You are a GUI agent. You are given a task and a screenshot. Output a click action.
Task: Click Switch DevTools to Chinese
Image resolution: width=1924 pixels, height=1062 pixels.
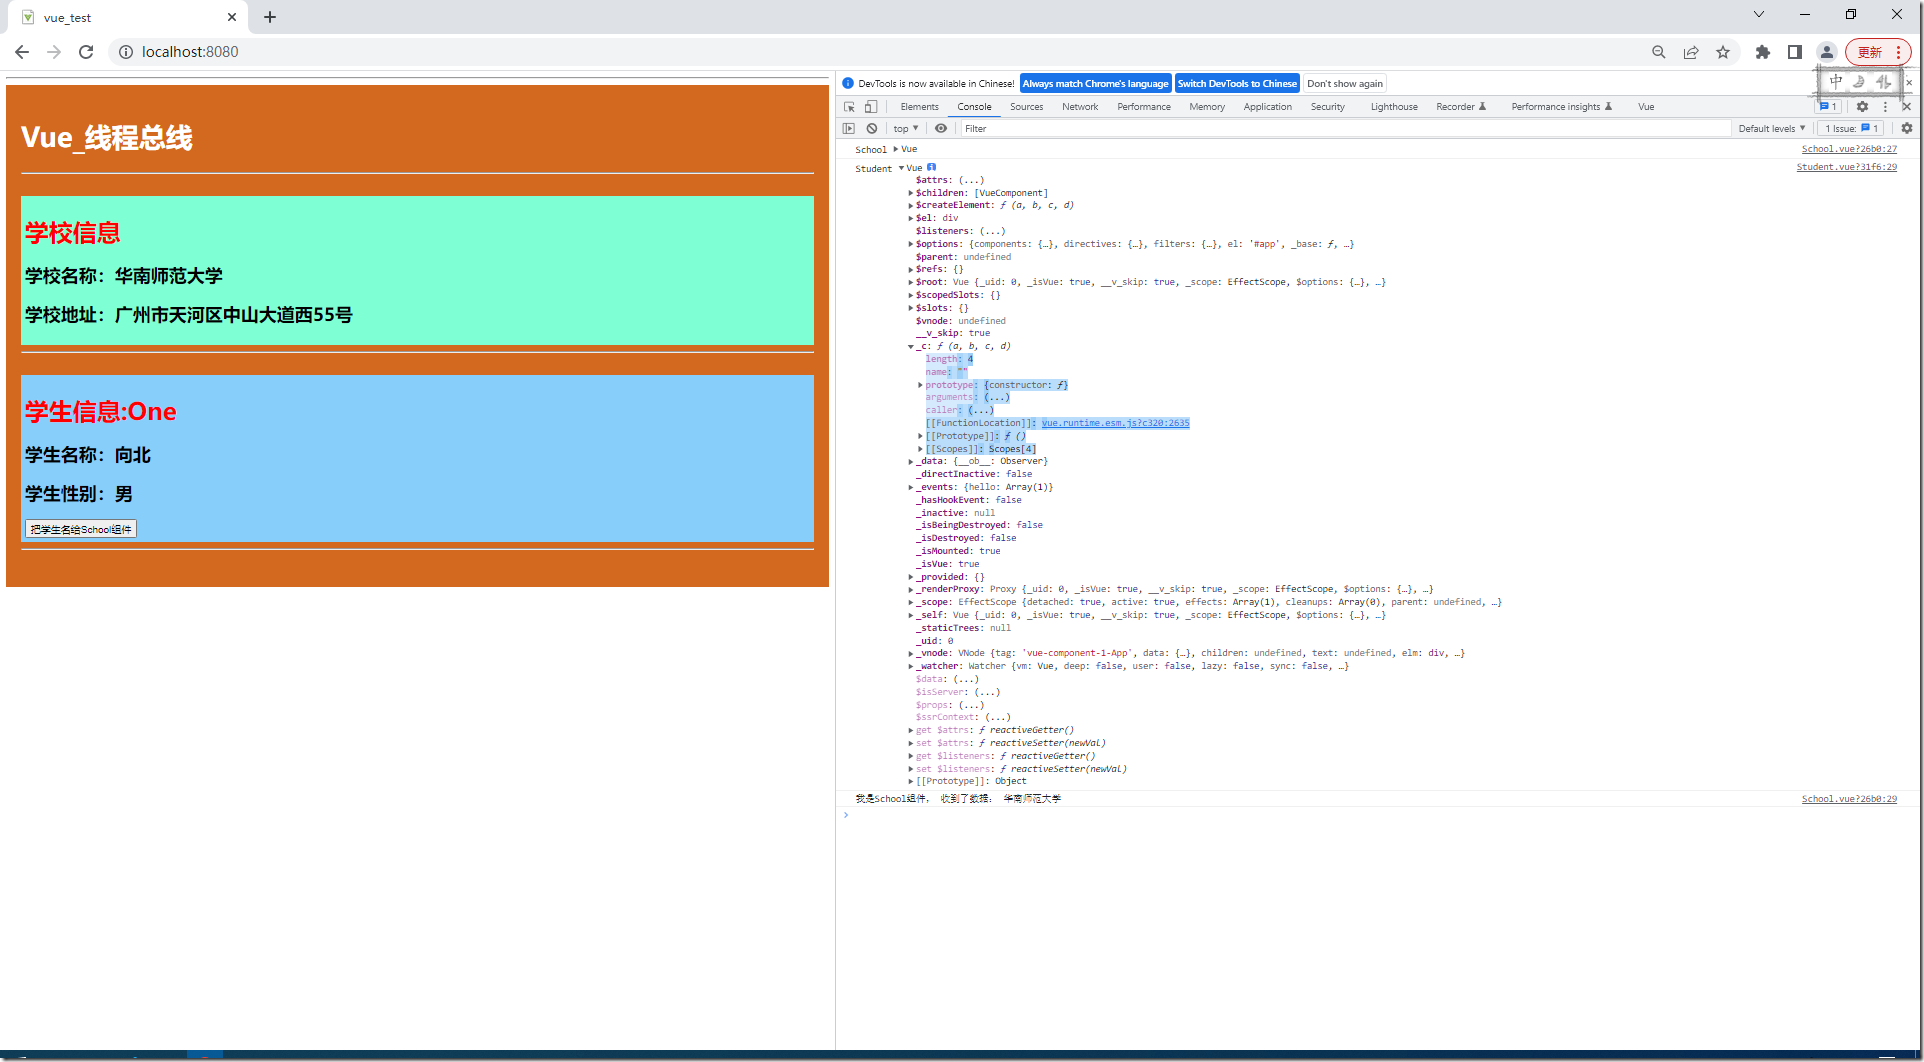(1237, 84)
